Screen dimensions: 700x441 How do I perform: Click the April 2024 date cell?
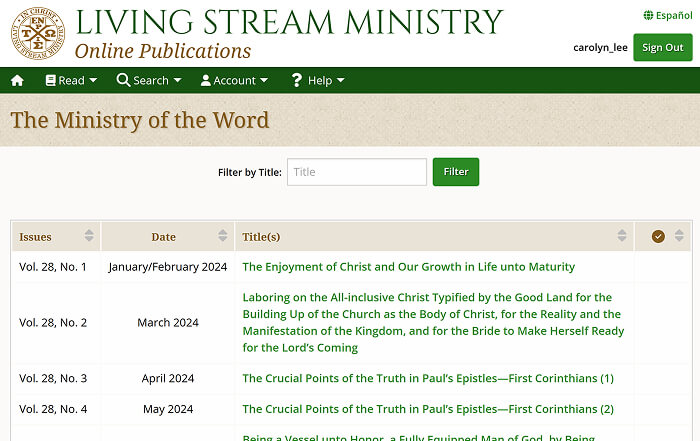point(168,379)
